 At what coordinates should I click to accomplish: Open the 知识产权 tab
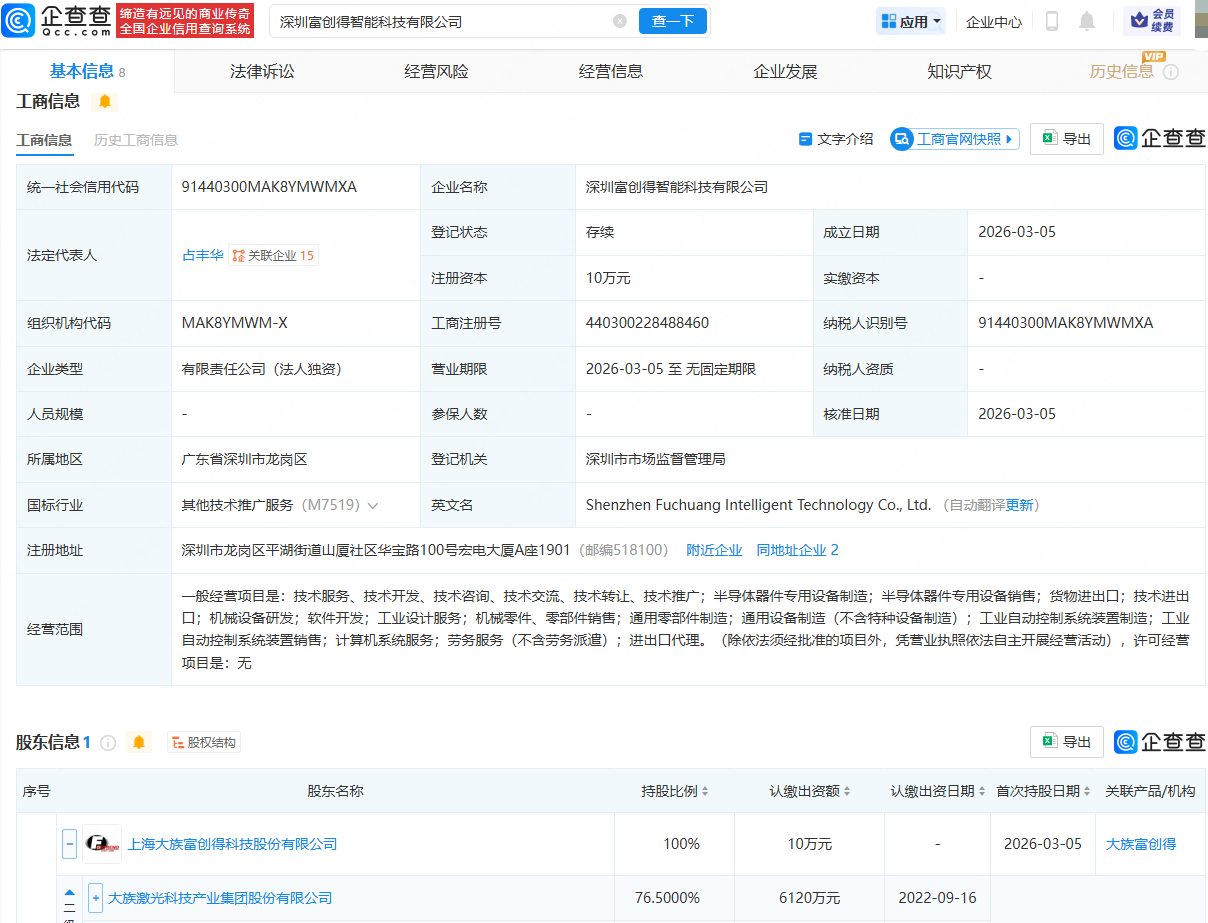pyautogui.click(x=958, y=70)
